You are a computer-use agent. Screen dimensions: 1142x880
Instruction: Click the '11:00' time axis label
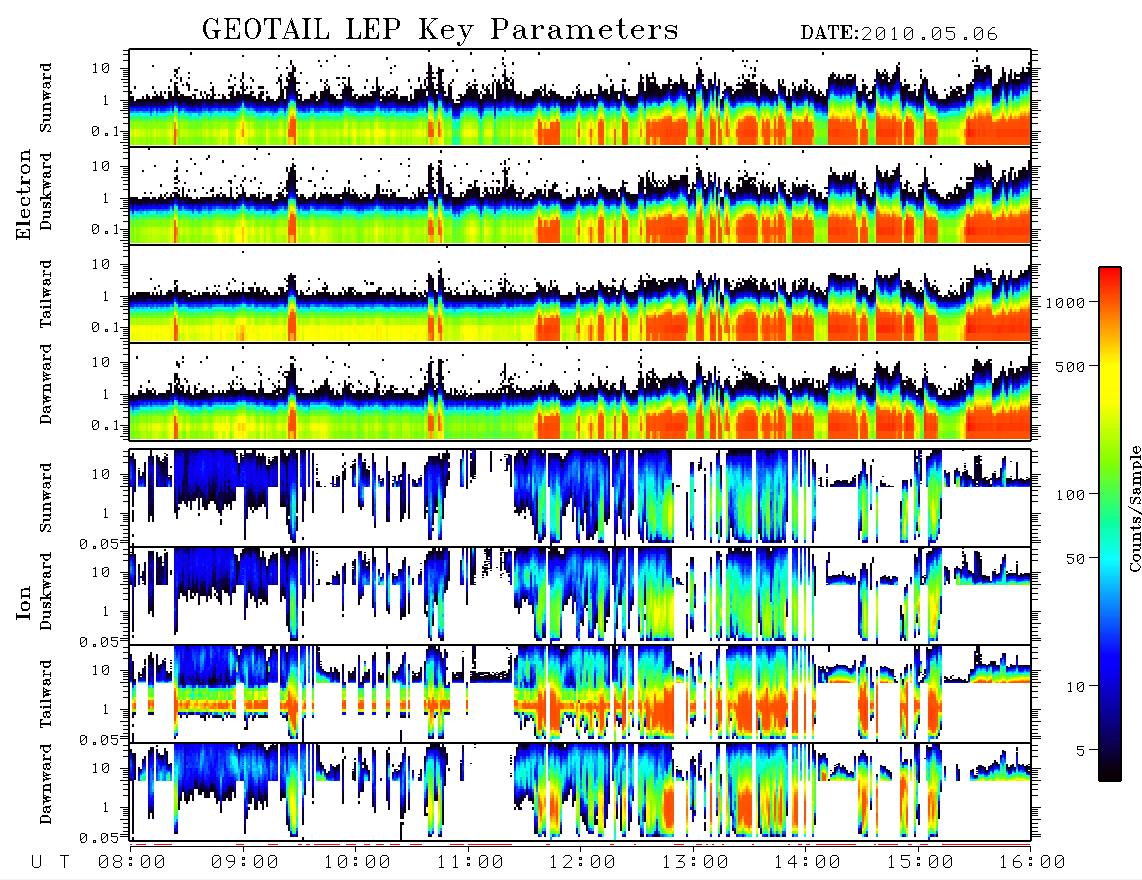click(470, 862)
